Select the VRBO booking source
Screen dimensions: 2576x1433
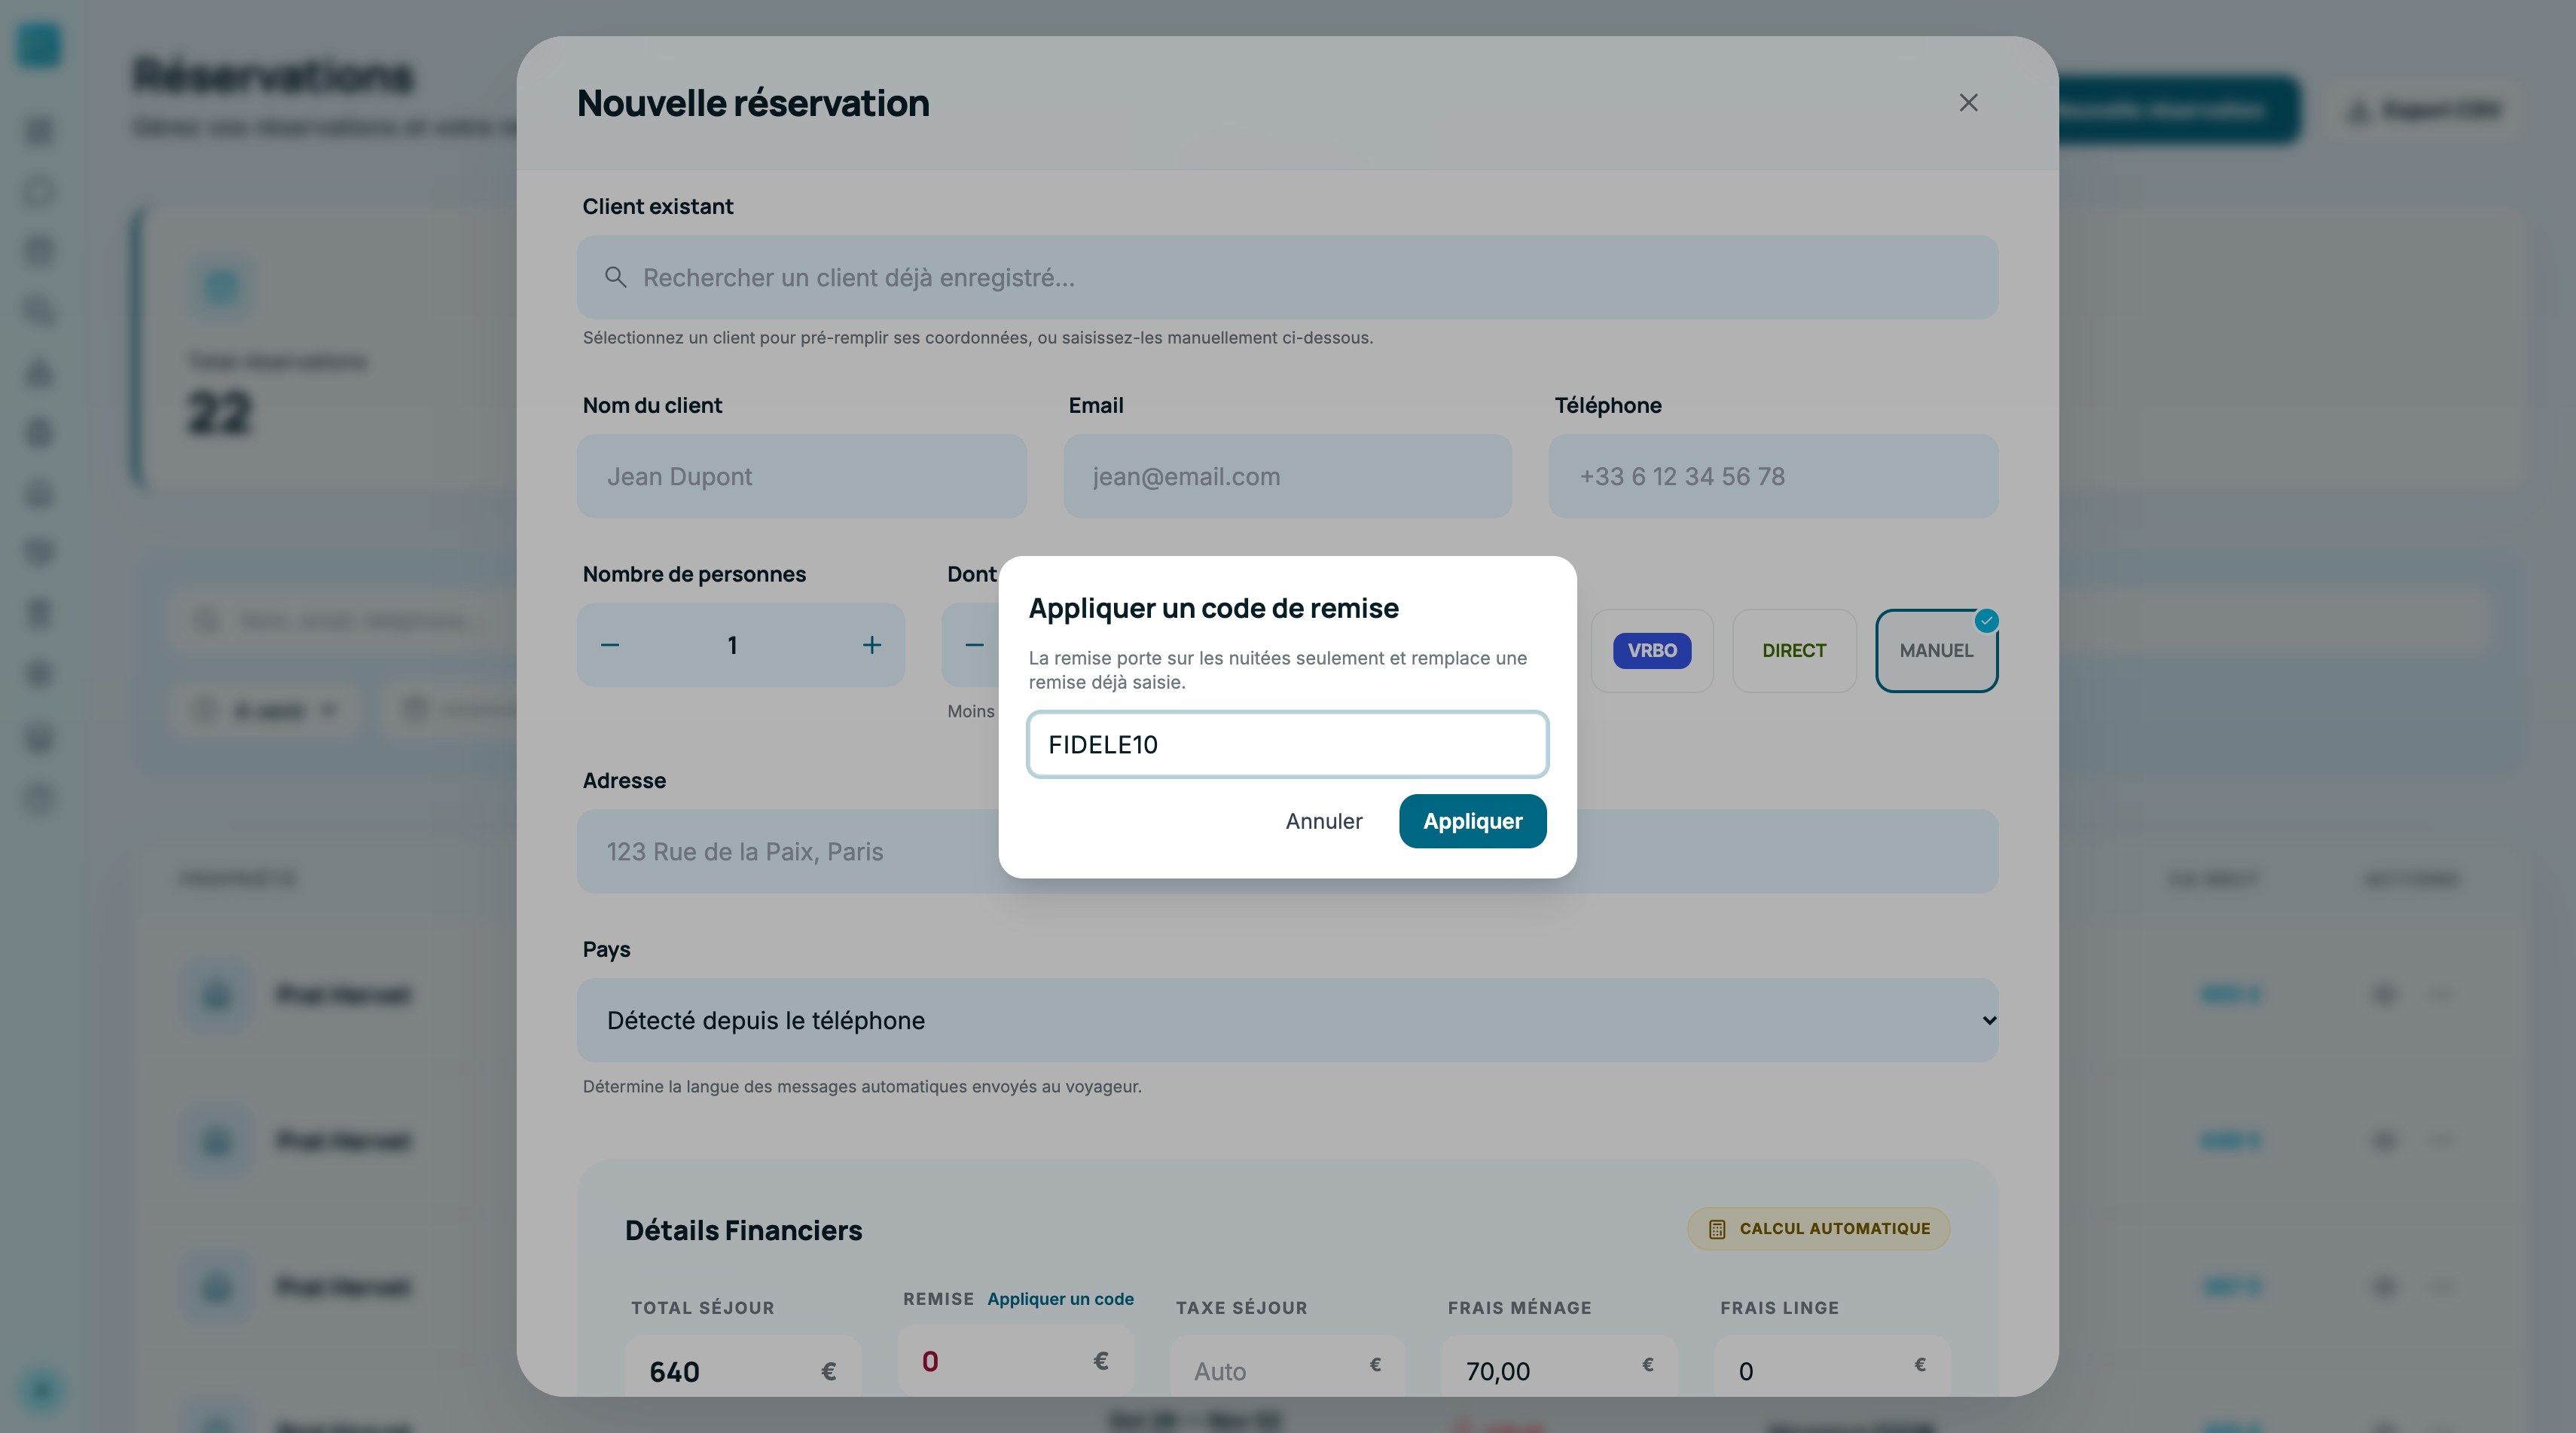[1652, 651]
